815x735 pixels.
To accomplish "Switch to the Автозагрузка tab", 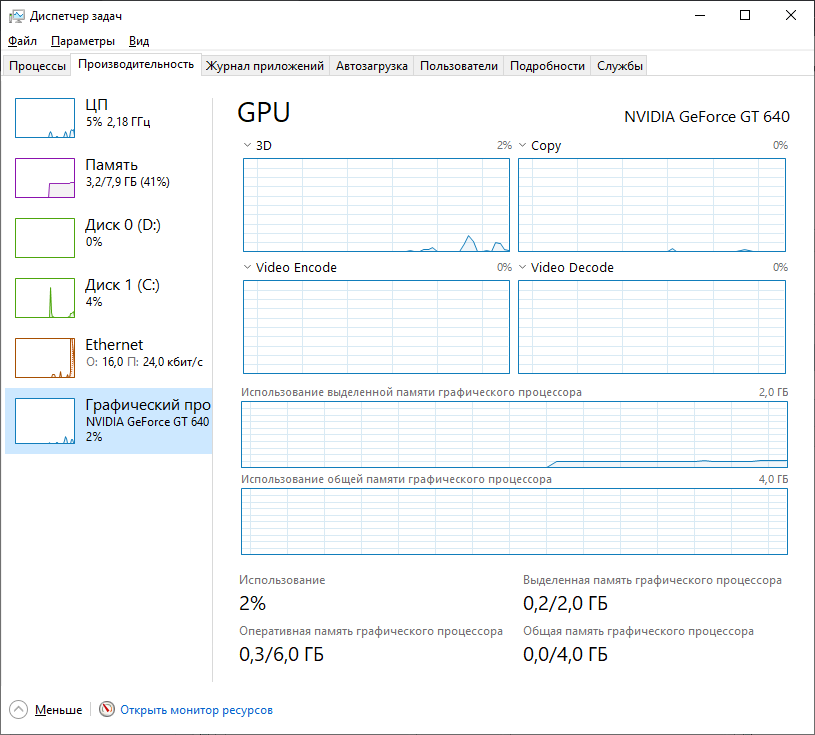I will tap(372, 66).
